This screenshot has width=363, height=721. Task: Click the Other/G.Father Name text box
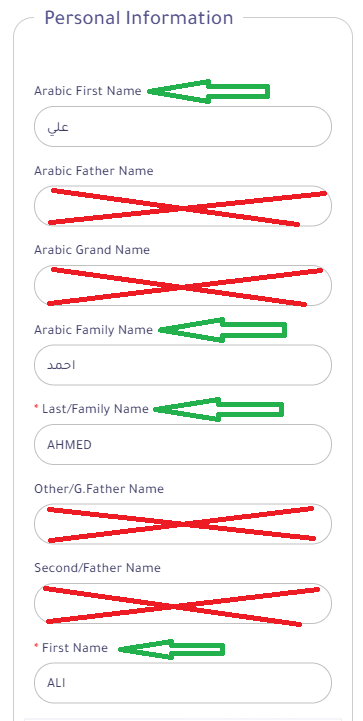click(183, 524)
